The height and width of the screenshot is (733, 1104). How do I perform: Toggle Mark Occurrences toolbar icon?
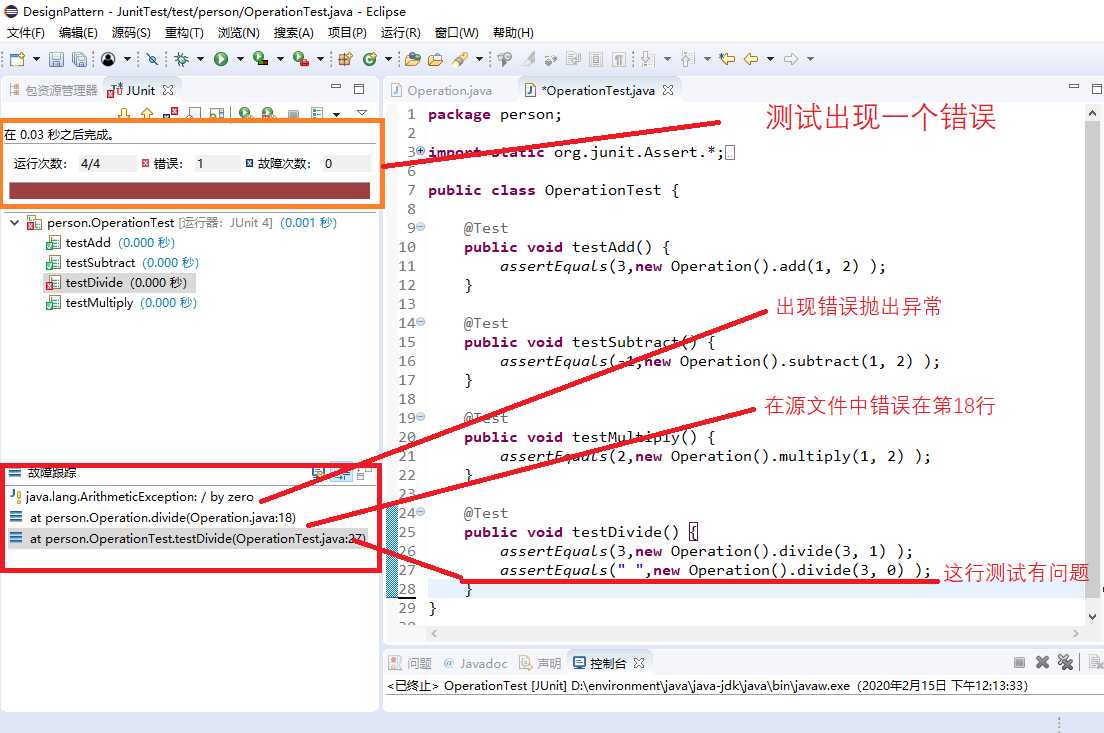pyautogui.click(x=529, y=59)
